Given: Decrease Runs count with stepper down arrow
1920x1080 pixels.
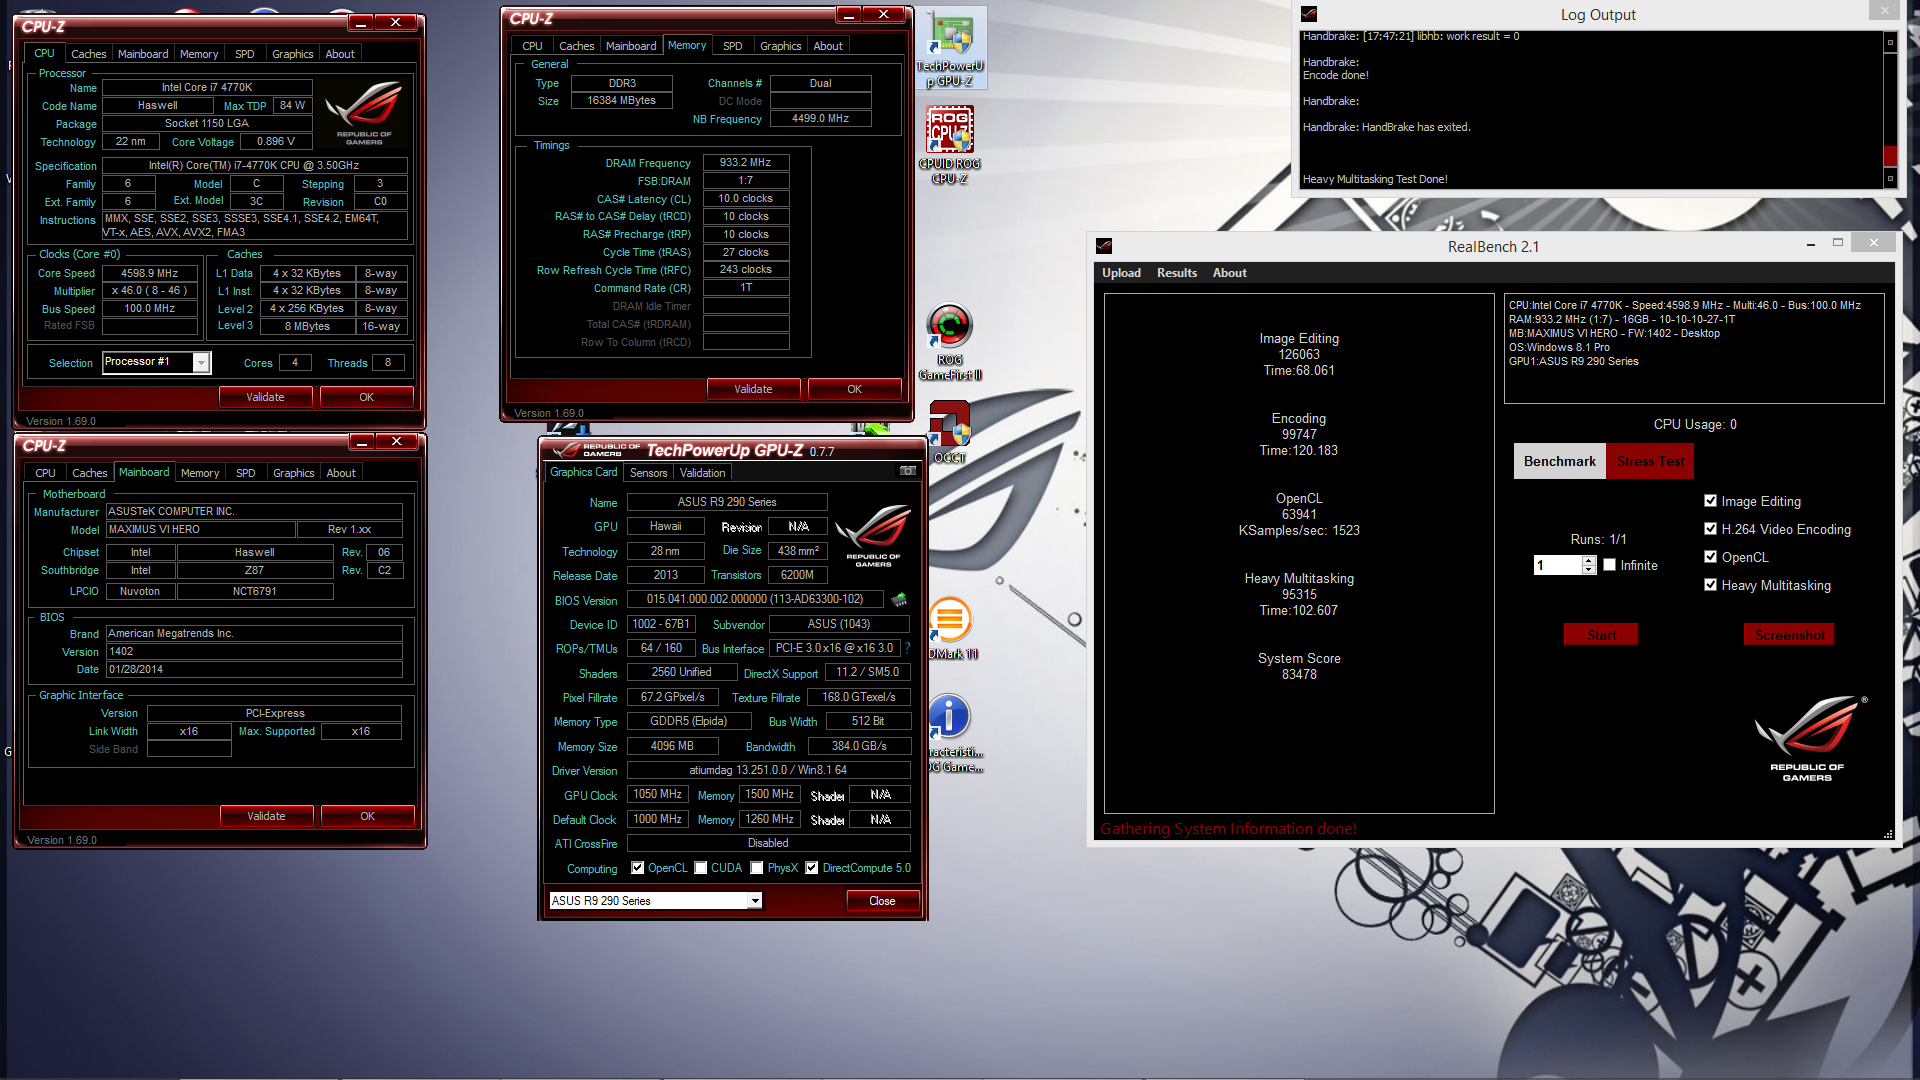Looking at the screenshot, I should (1589, 570).
